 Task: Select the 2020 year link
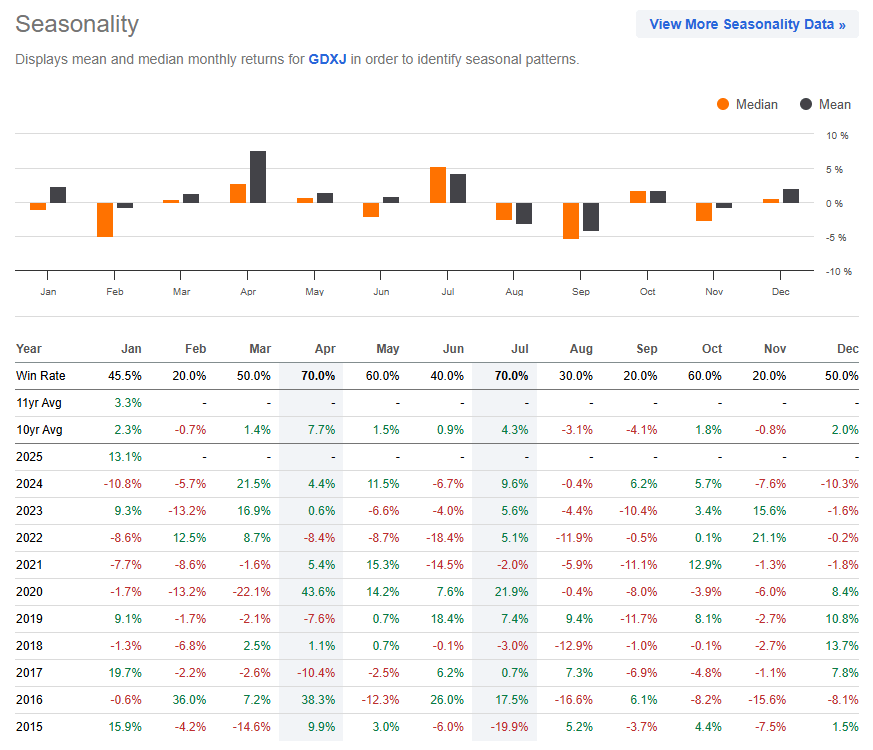30,592
